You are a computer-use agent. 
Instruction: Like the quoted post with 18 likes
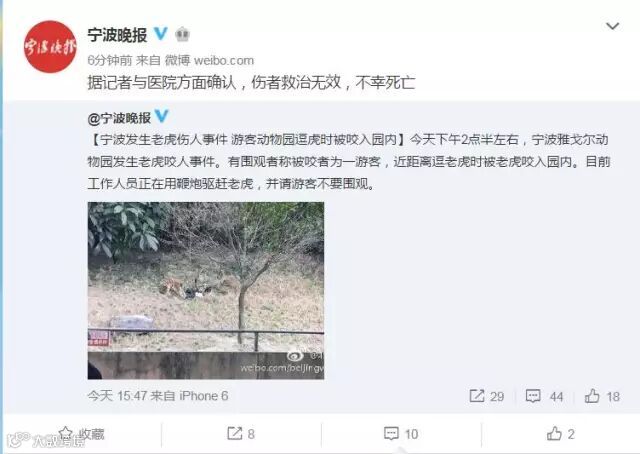(x=602, y=396)
